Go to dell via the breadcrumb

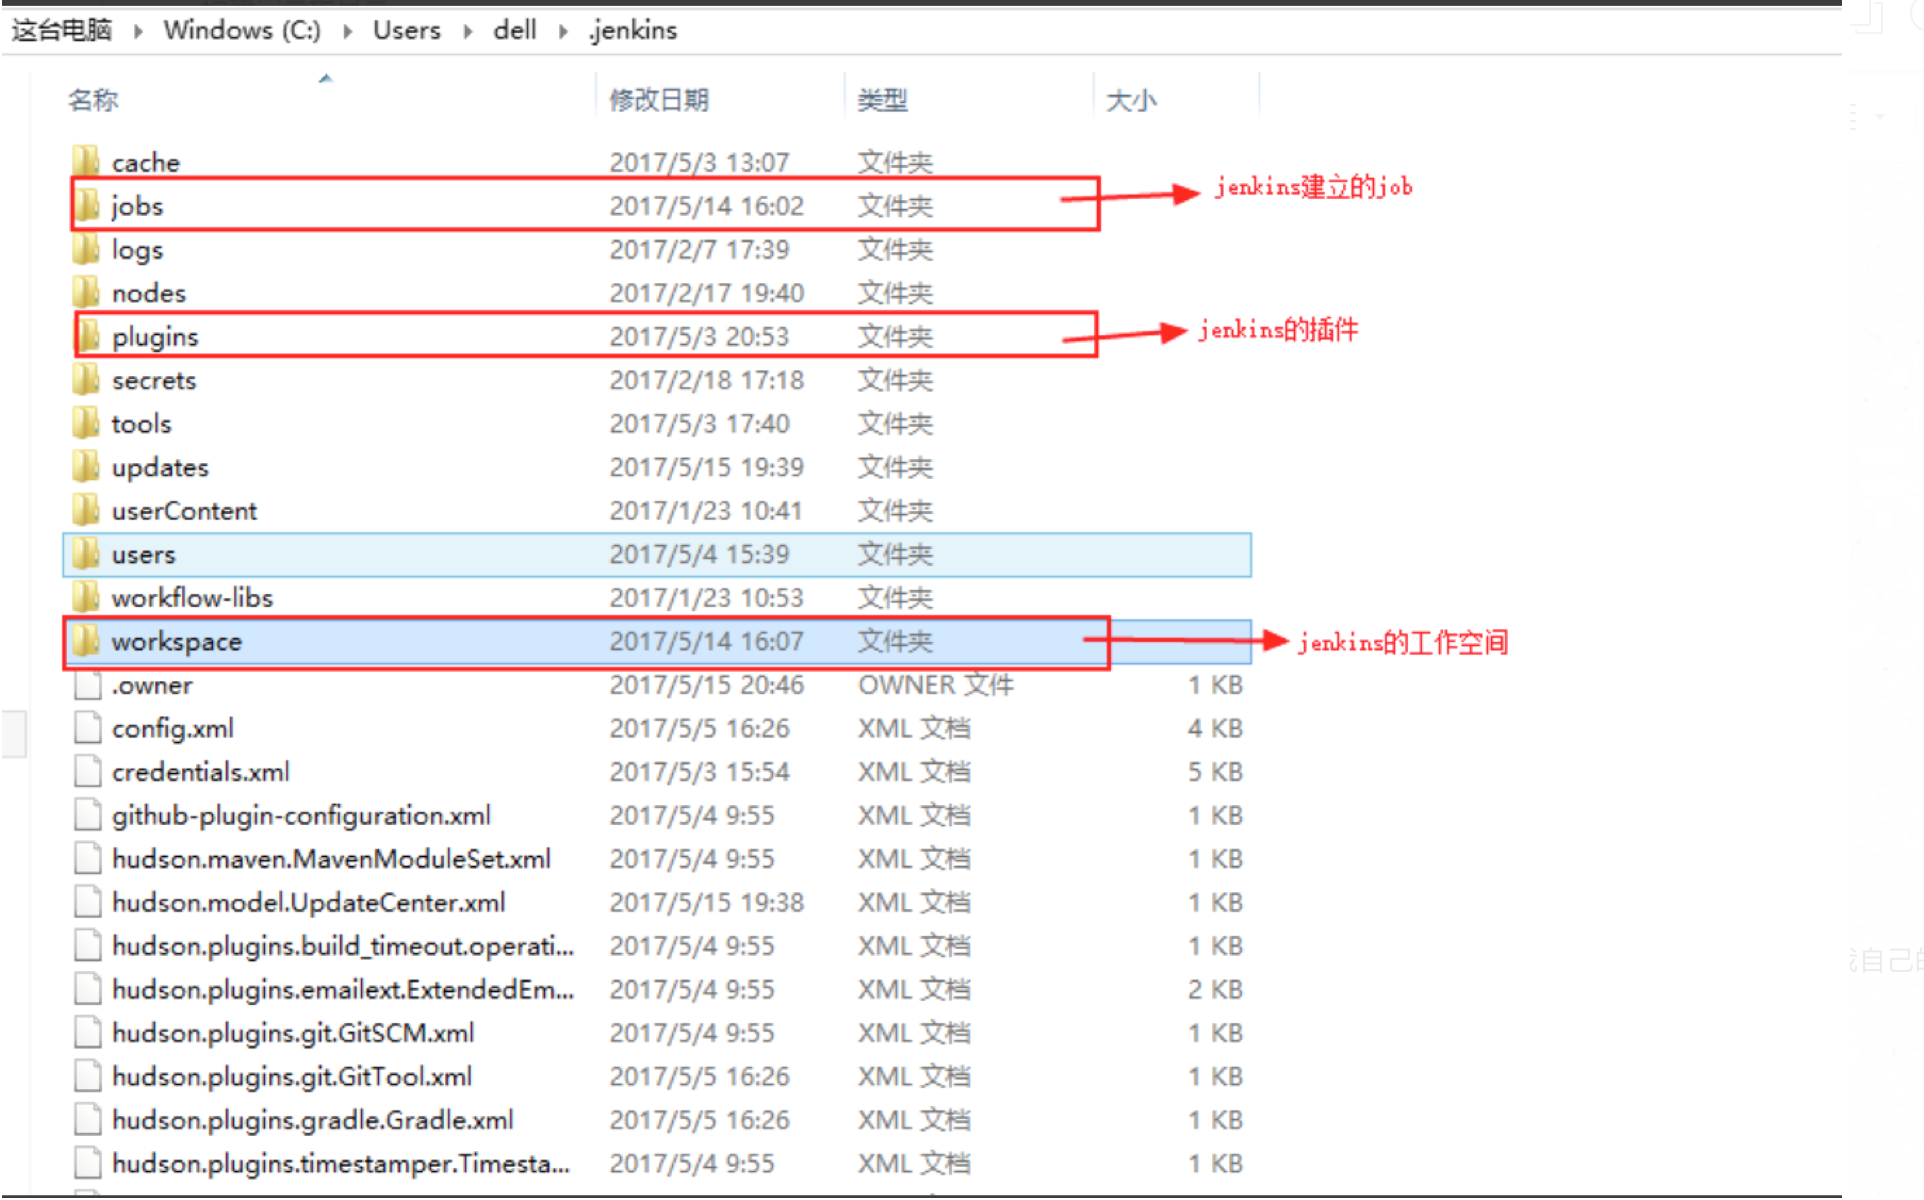514,30
